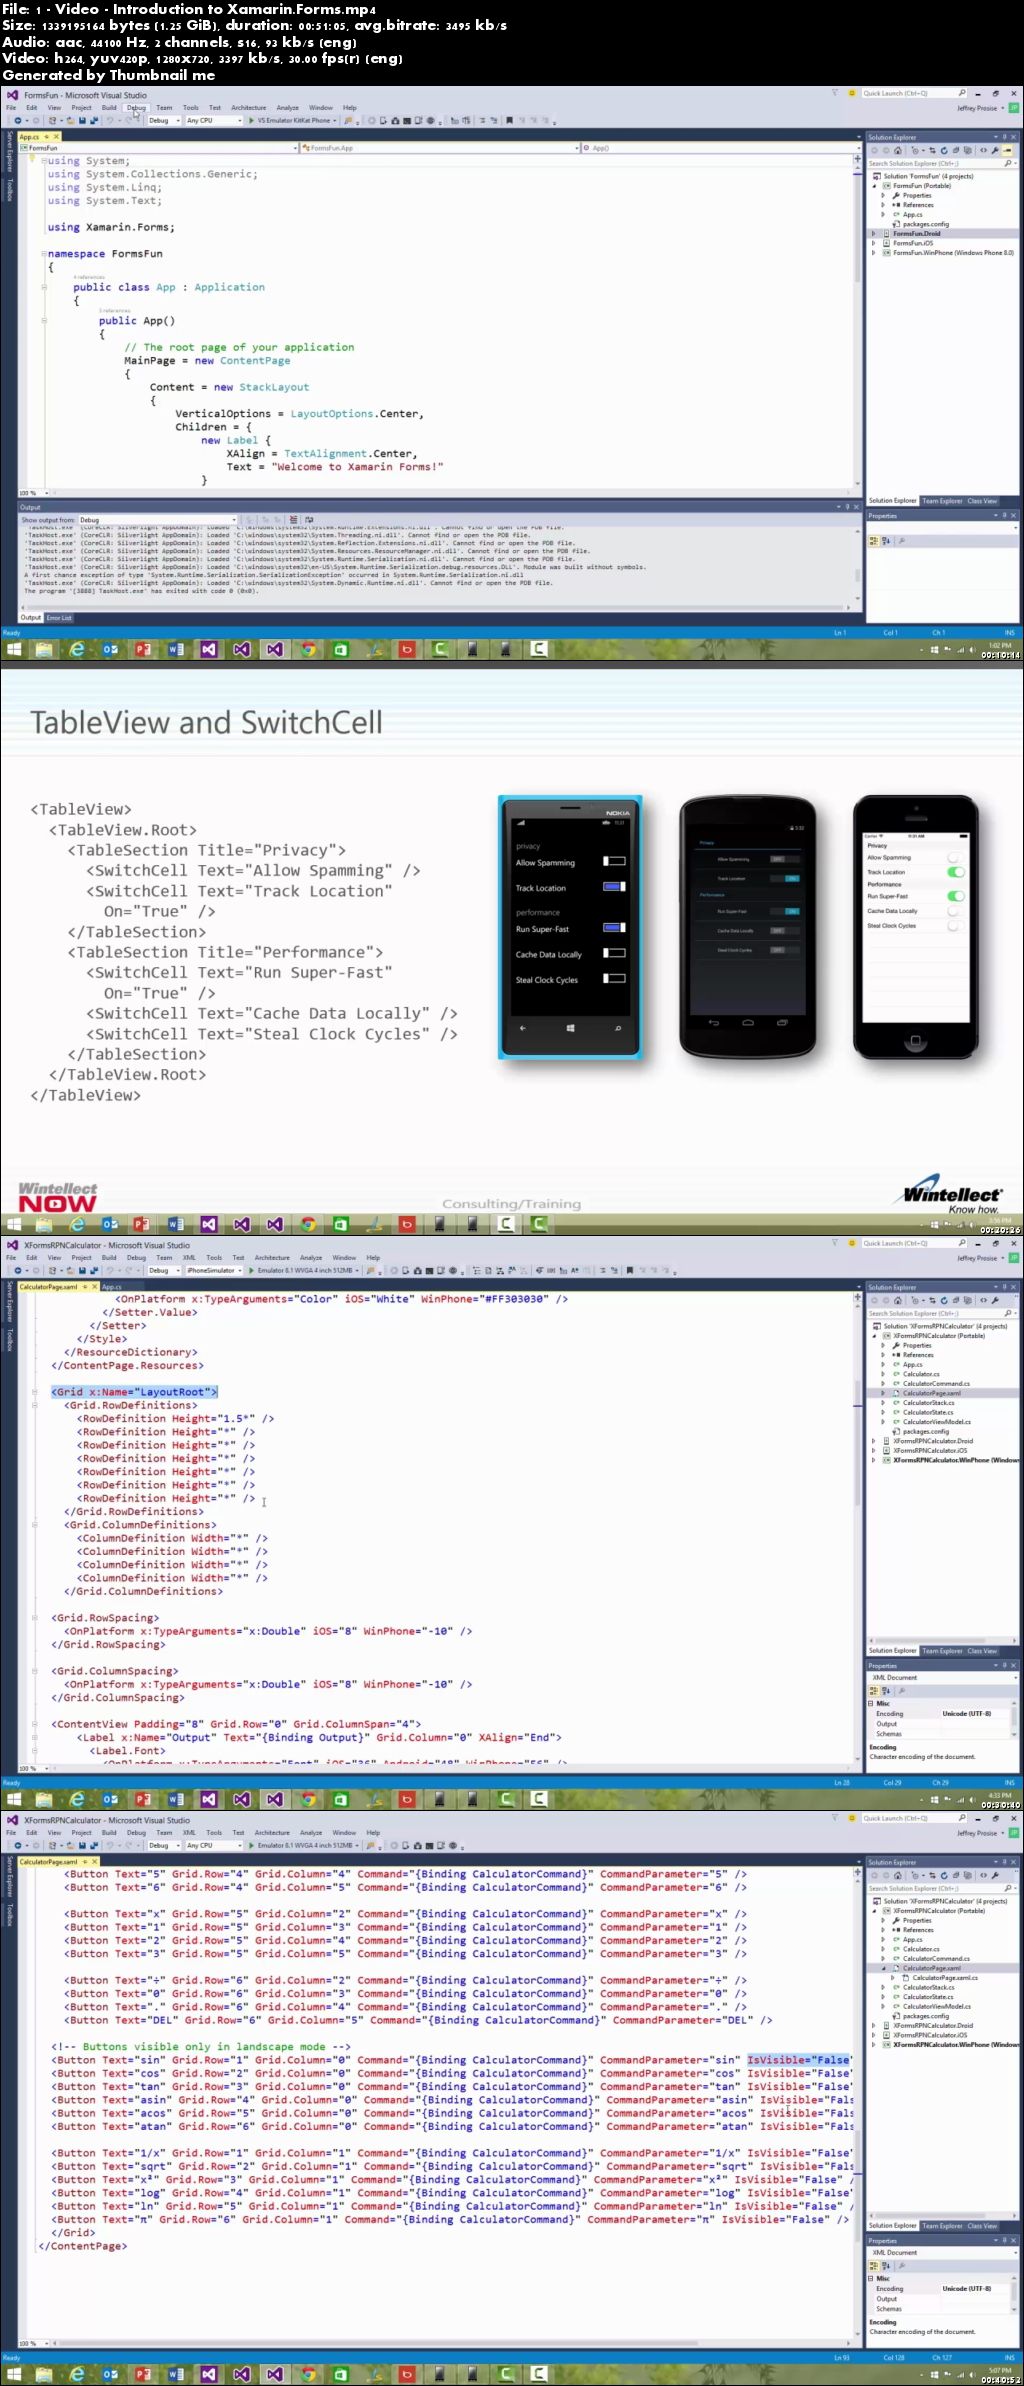Open packages.config under FormsFun (Portable)
This screenshot has height=2386, width=1024.
(925, 224)
